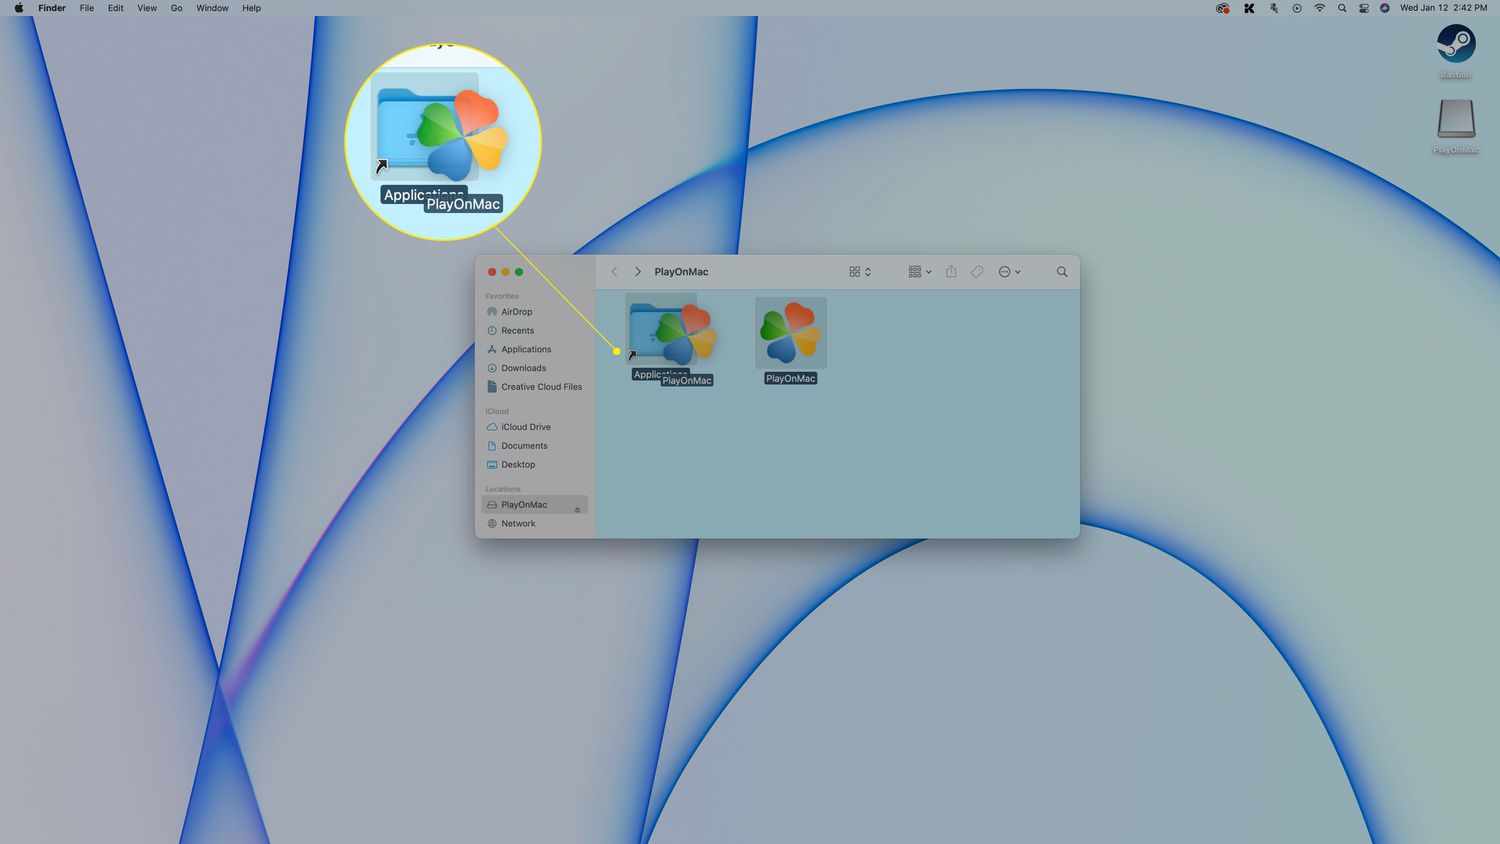Expand the Group By dropdown
The image size is (1500, 844).
(919, 272)
